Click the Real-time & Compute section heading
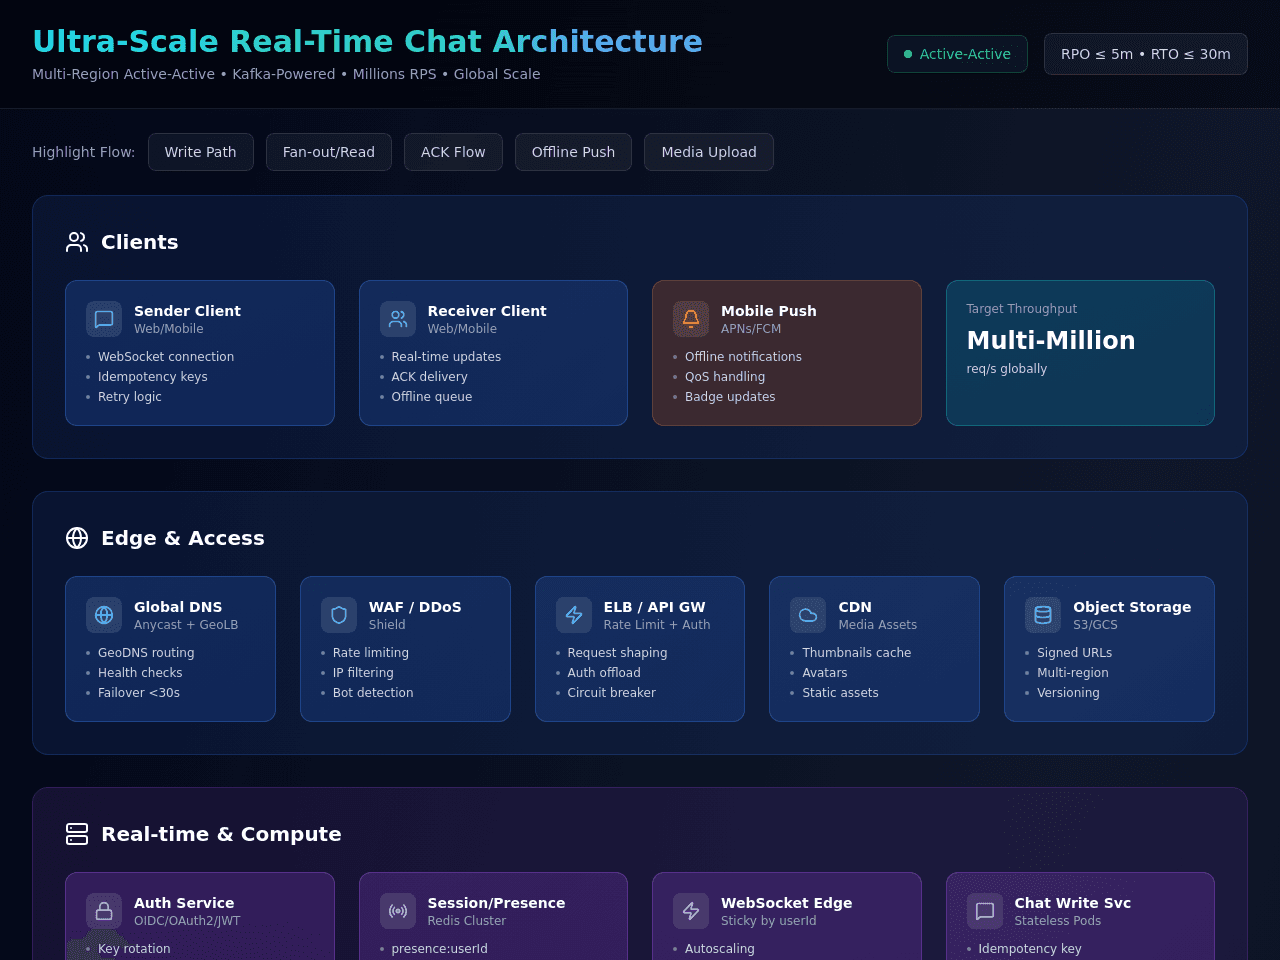This screenshot has width=1280, height=960. click(x=221, y=834)
